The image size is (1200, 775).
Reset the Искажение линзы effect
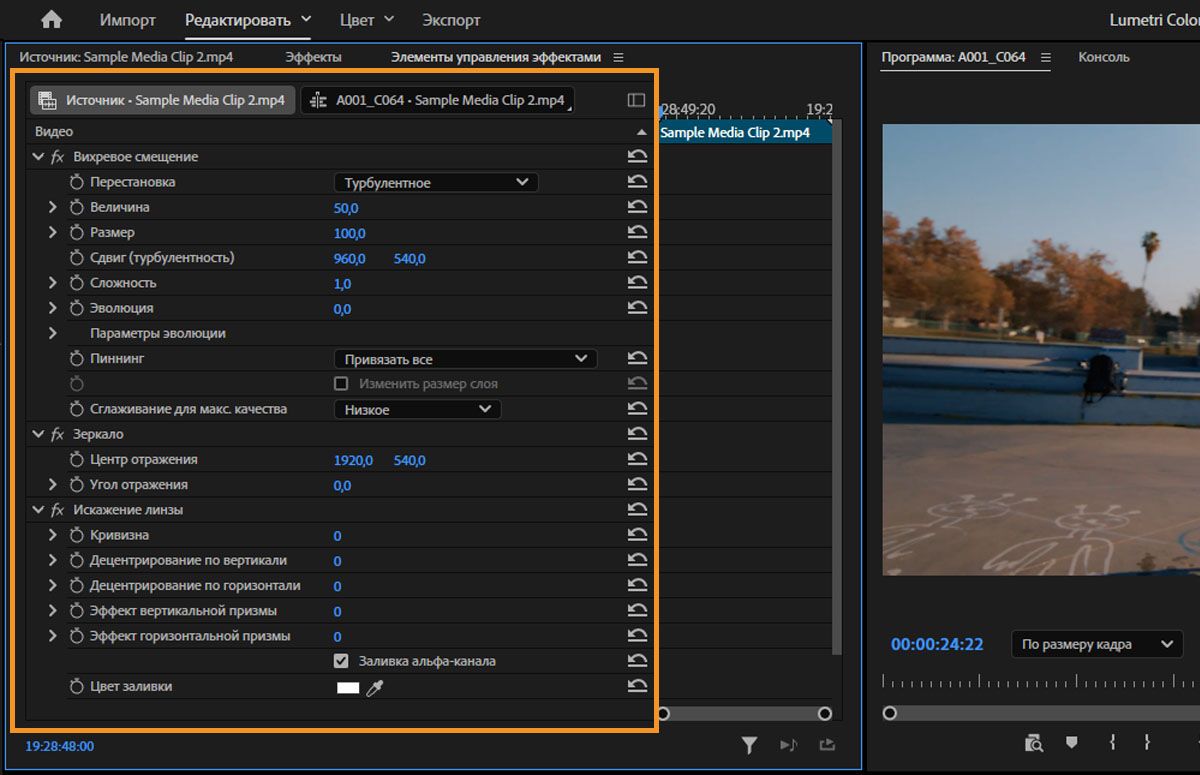pyautogui.click(x=637, y=510)
